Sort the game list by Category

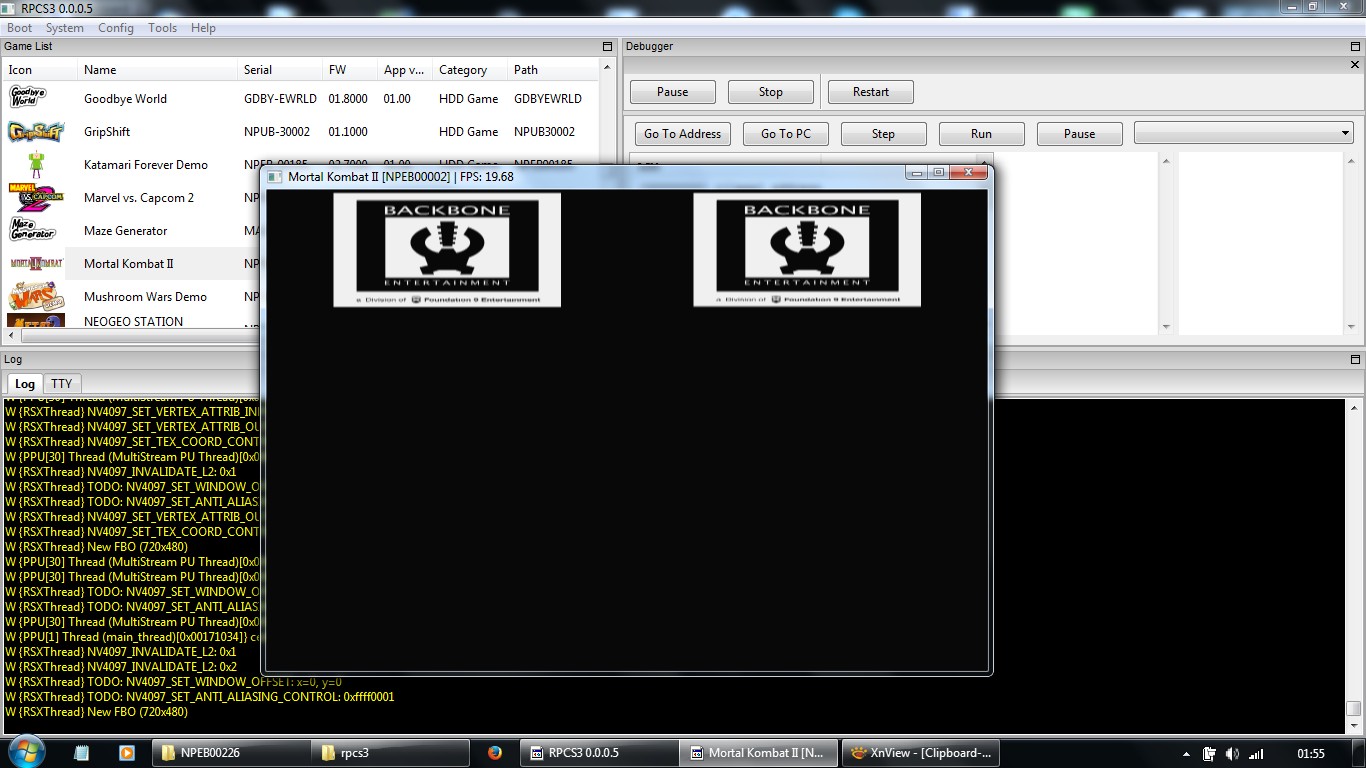[463, 70]
